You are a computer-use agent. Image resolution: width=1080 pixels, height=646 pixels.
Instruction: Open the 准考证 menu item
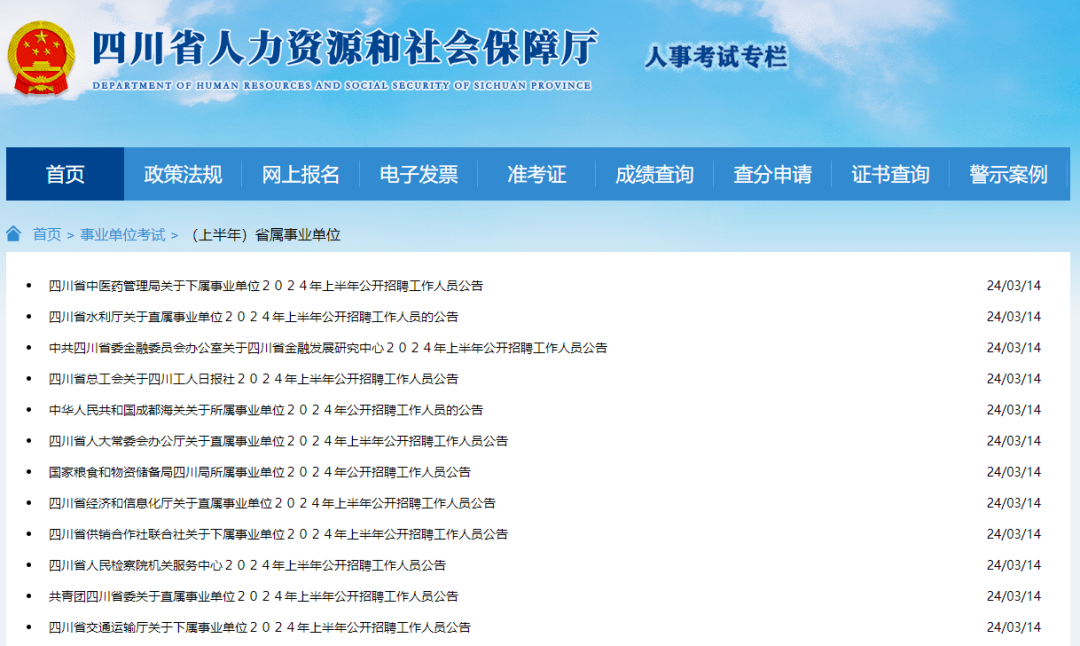(537, 175)
